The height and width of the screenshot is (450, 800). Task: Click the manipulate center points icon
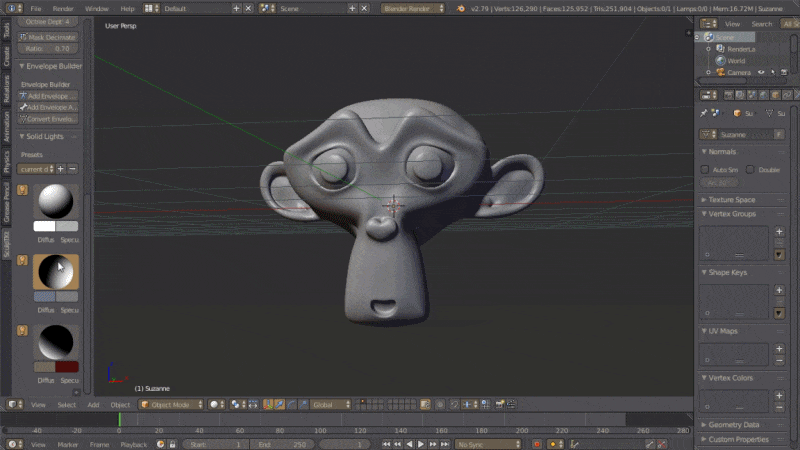tap(253, 405)
